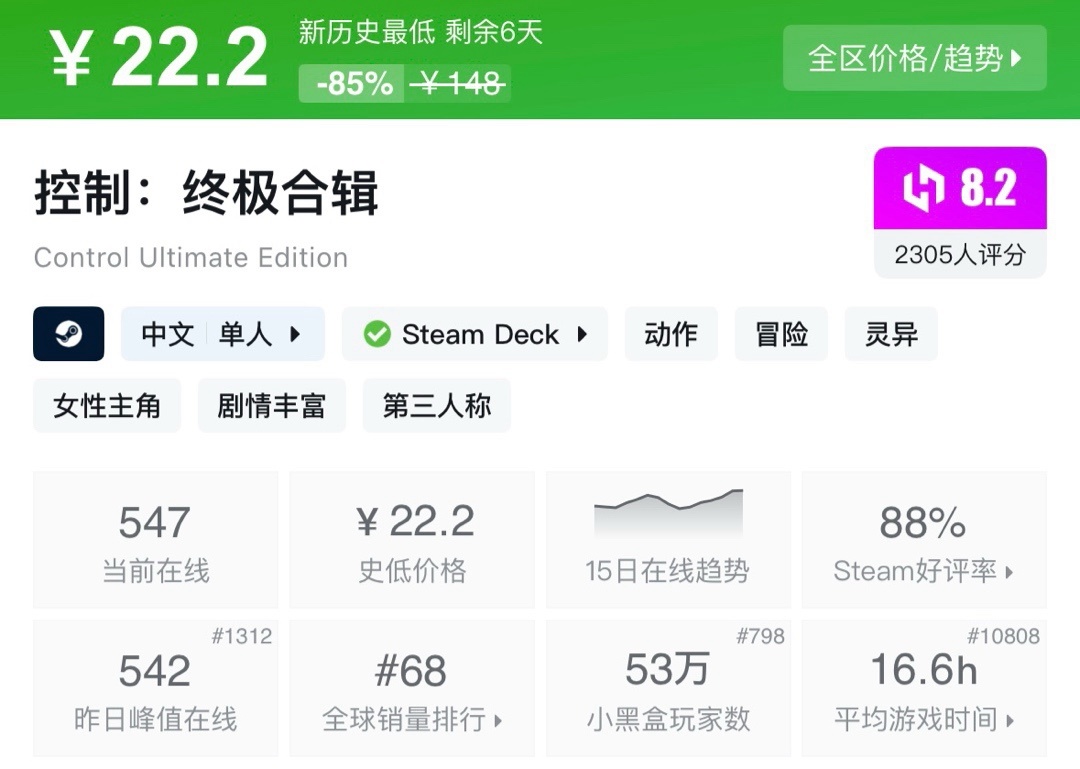Image resolution: width=1080 pixels, height=769 pixels.
Task: Select the 剧情丰富 tag
Action: (271, 405)
